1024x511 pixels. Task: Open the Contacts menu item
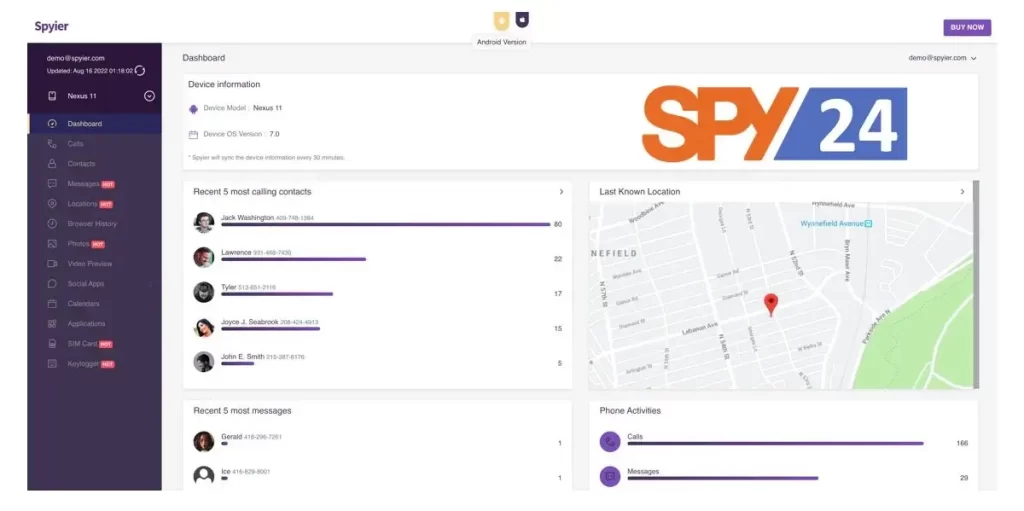point(95,164)
